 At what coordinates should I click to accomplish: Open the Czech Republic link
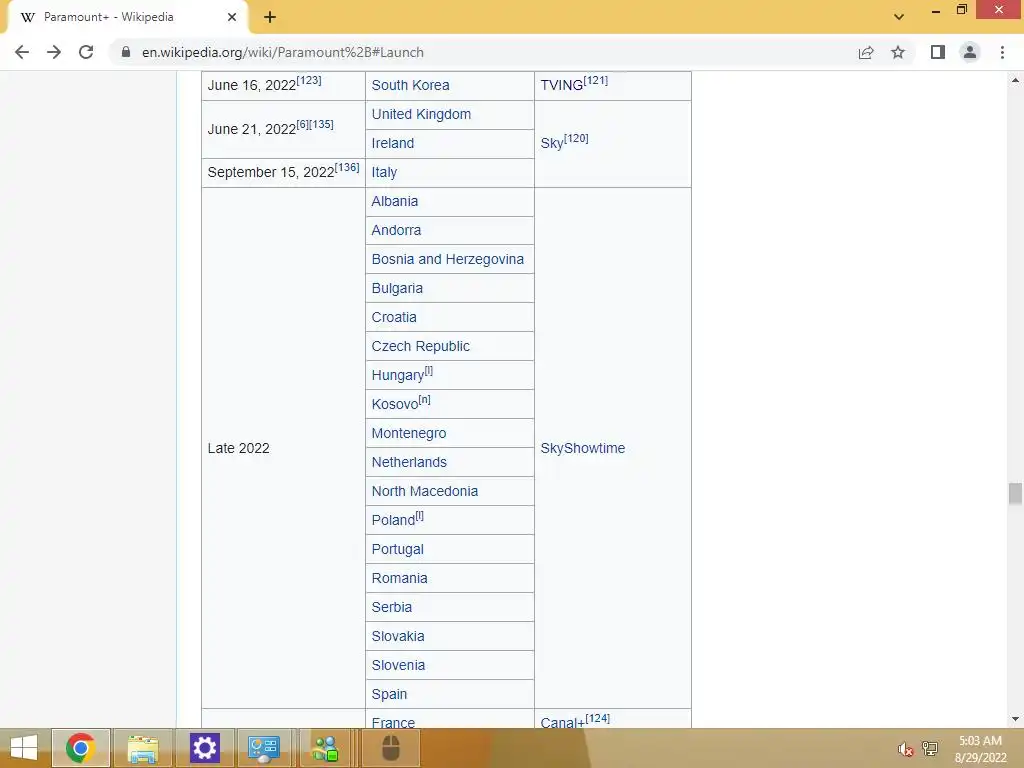(421, 346)
